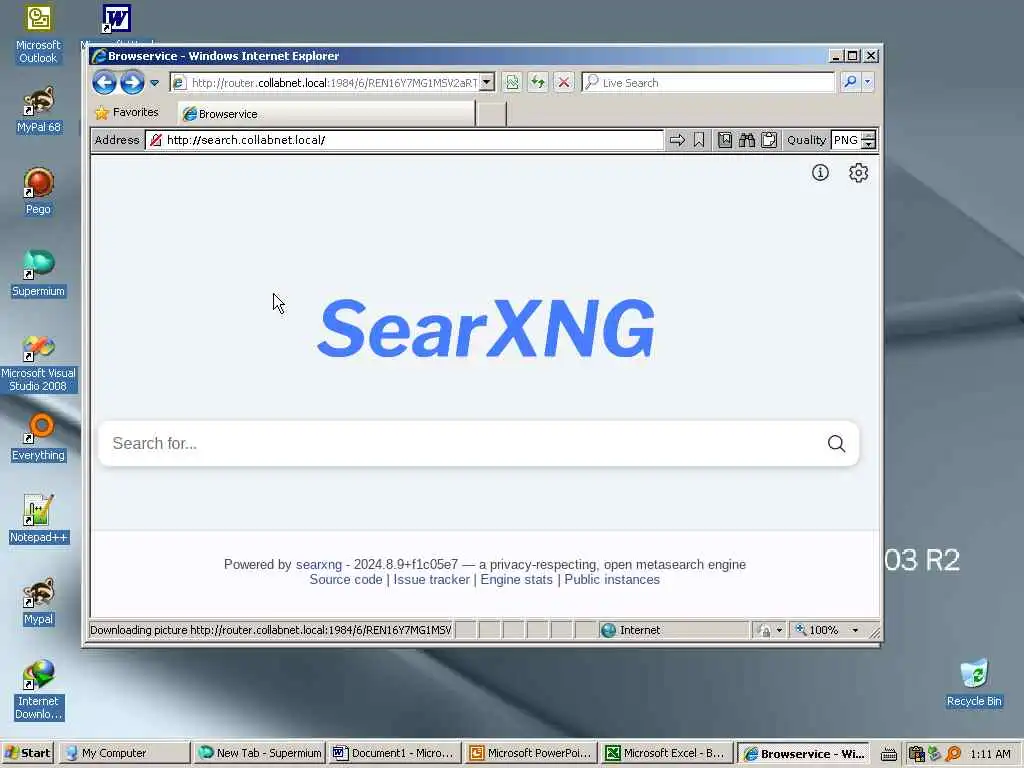The image size is (1024, 768).
Task: Submit search with magnifying glass icon
Action: [837, 443]
